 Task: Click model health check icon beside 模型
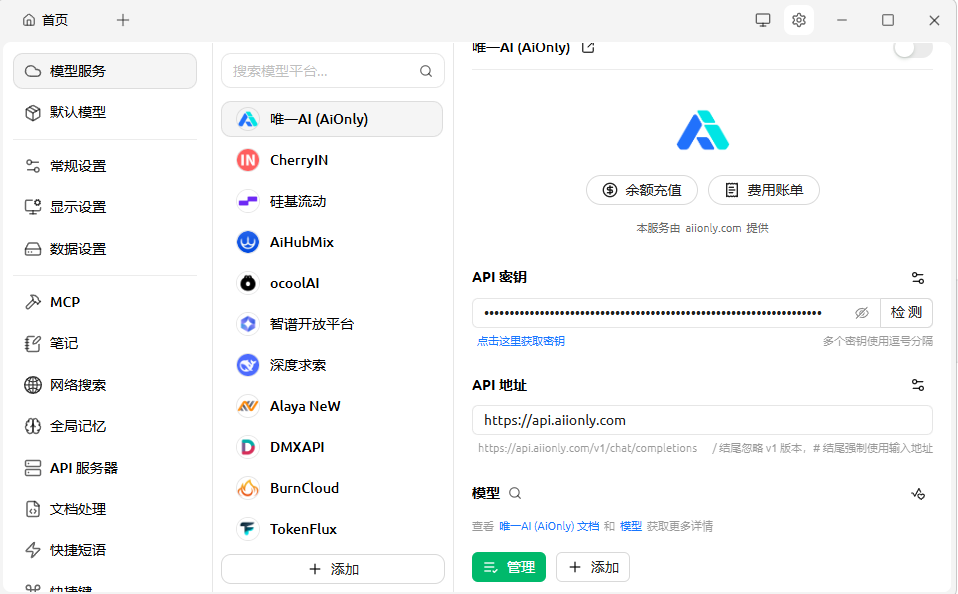tap(918, 494)
